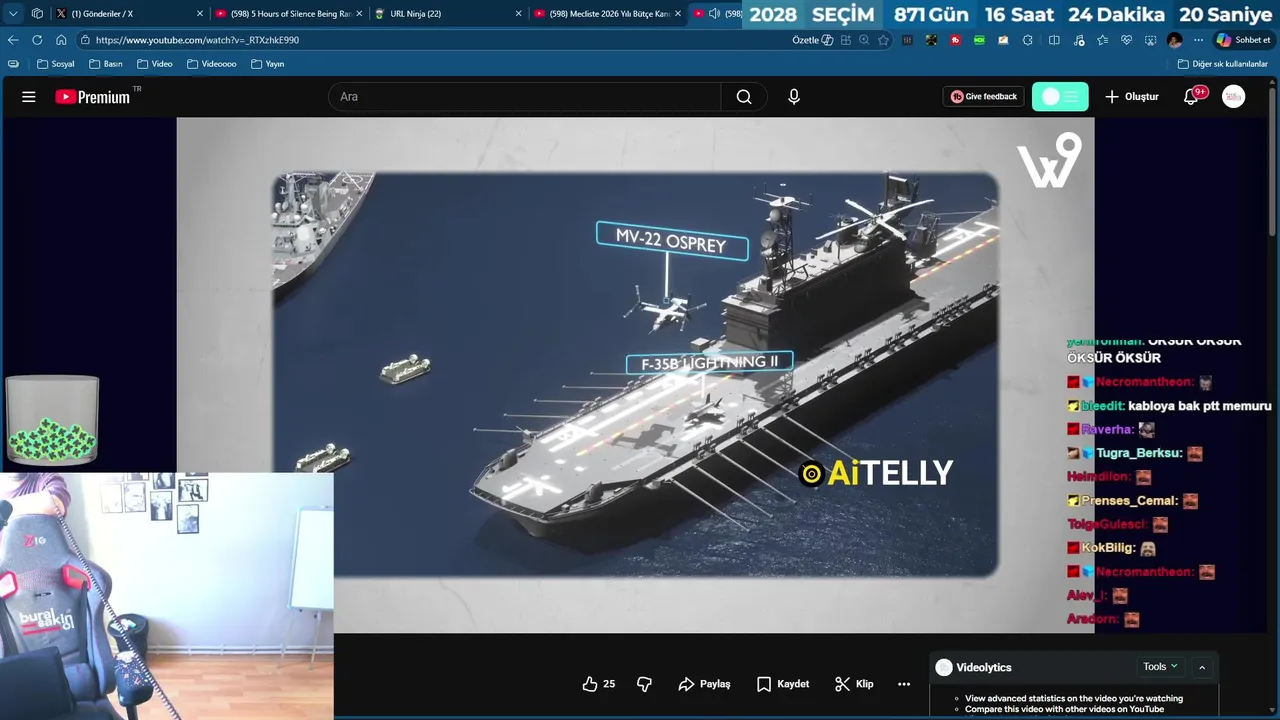Click the video player area
The height and width of the screenshot is (720, 1280).
click(x=635, y=375)
